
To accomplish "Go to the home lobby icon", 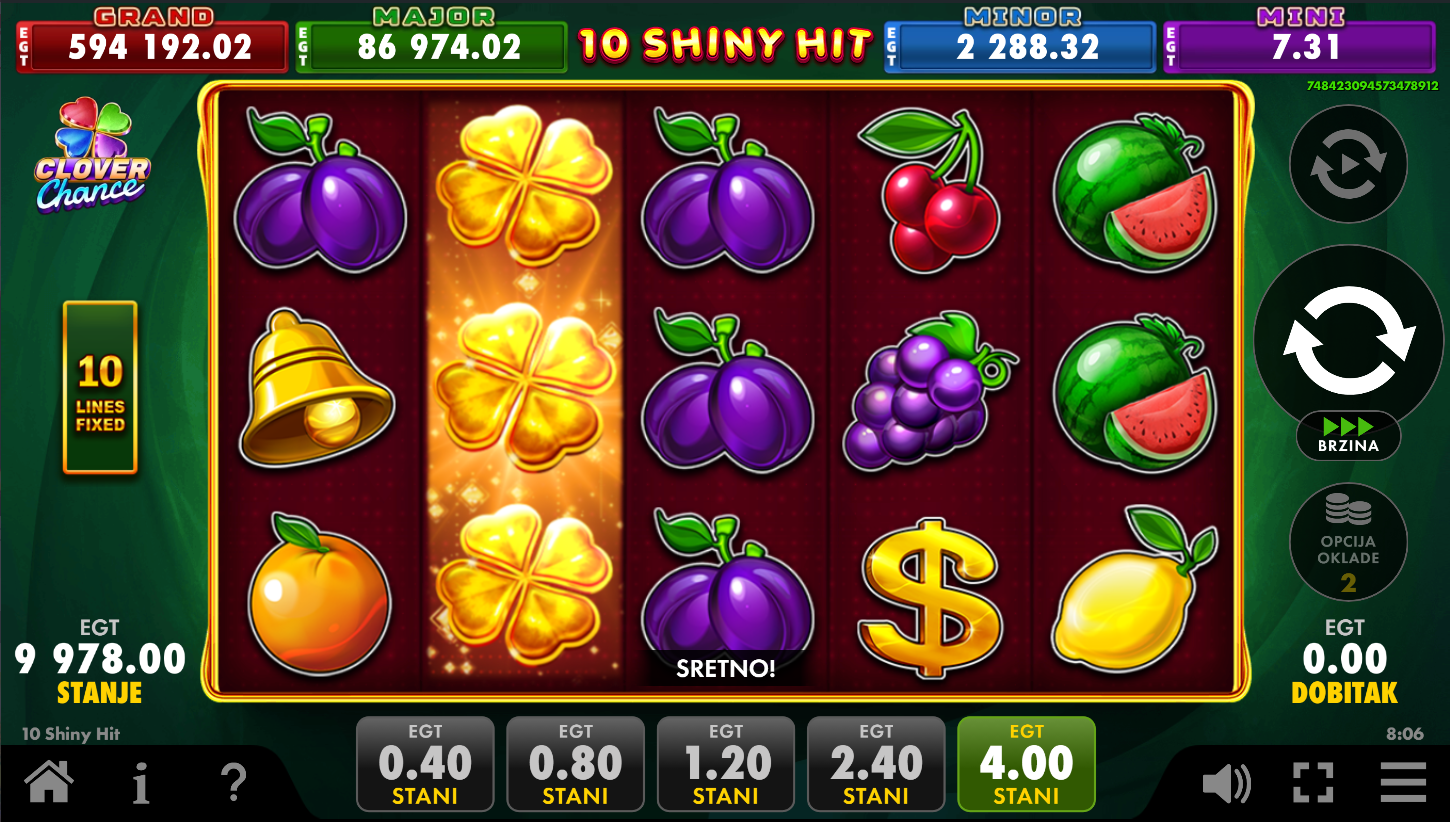I will (x=49, y=780).
